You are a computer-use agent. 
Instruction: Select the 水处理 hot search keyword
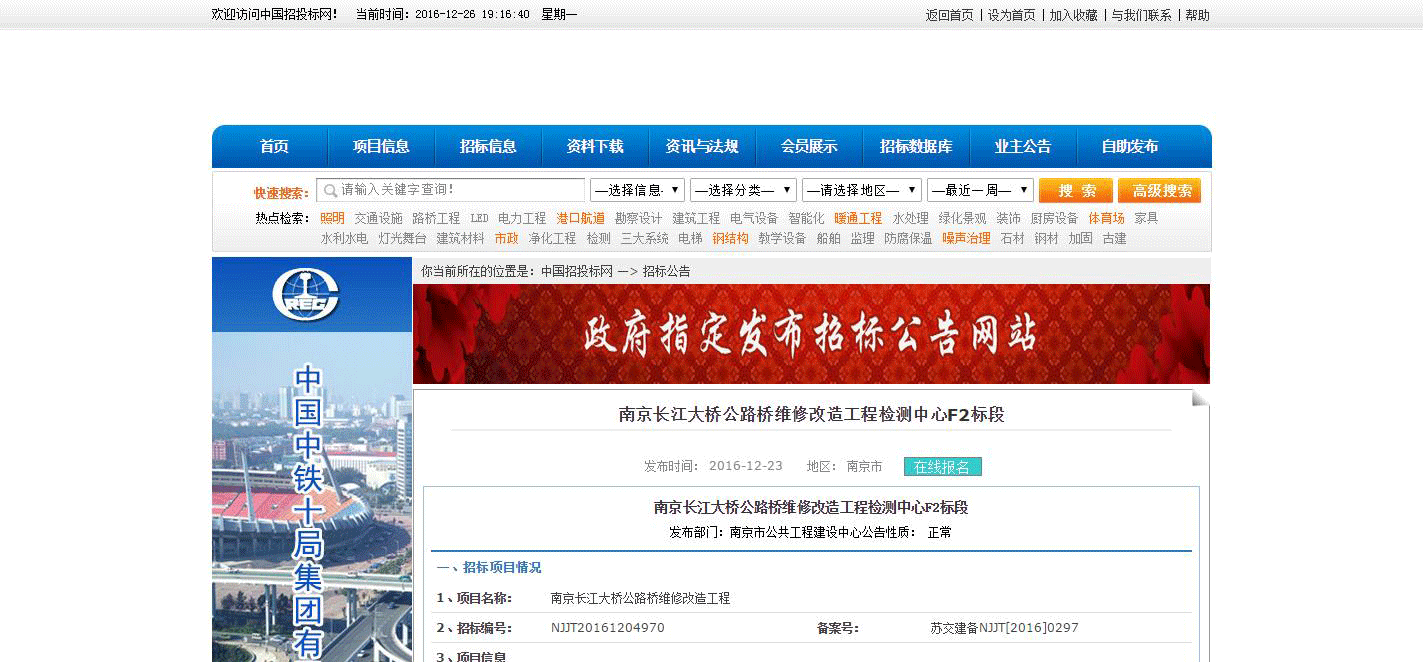(x=910, y=218)
